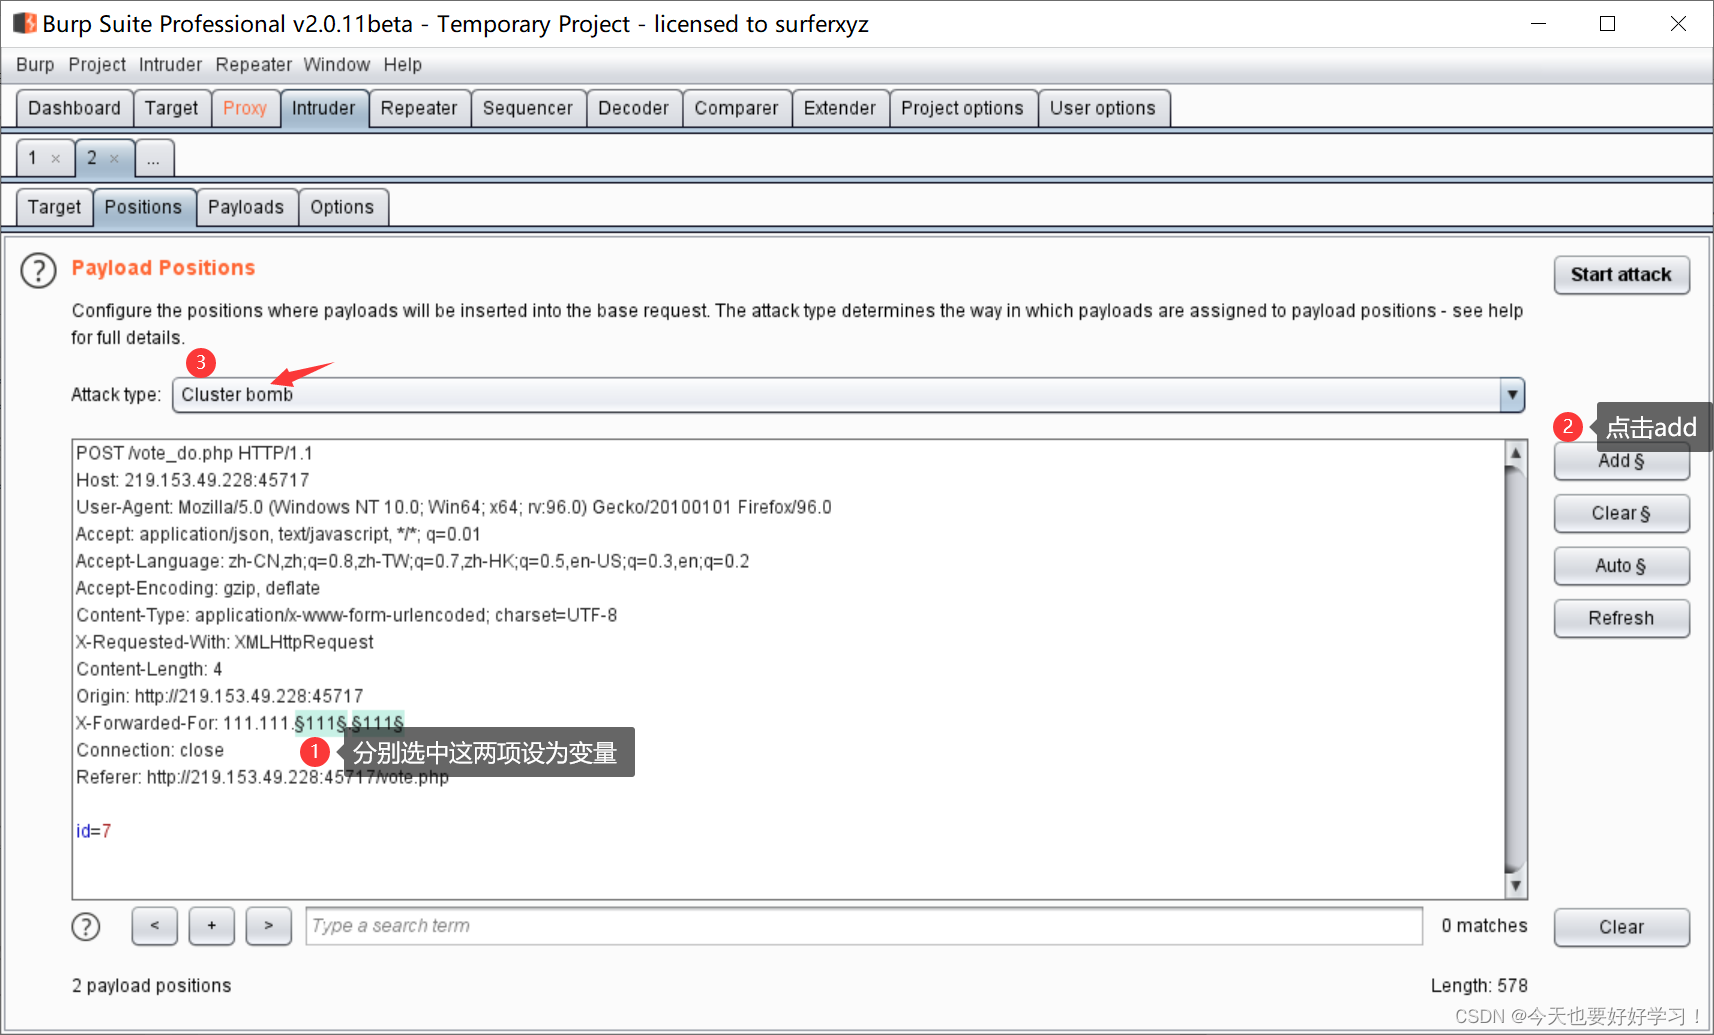1714x1035 pixels.
Task: Open the User options tab
Action: click(x=1103, y=108)
